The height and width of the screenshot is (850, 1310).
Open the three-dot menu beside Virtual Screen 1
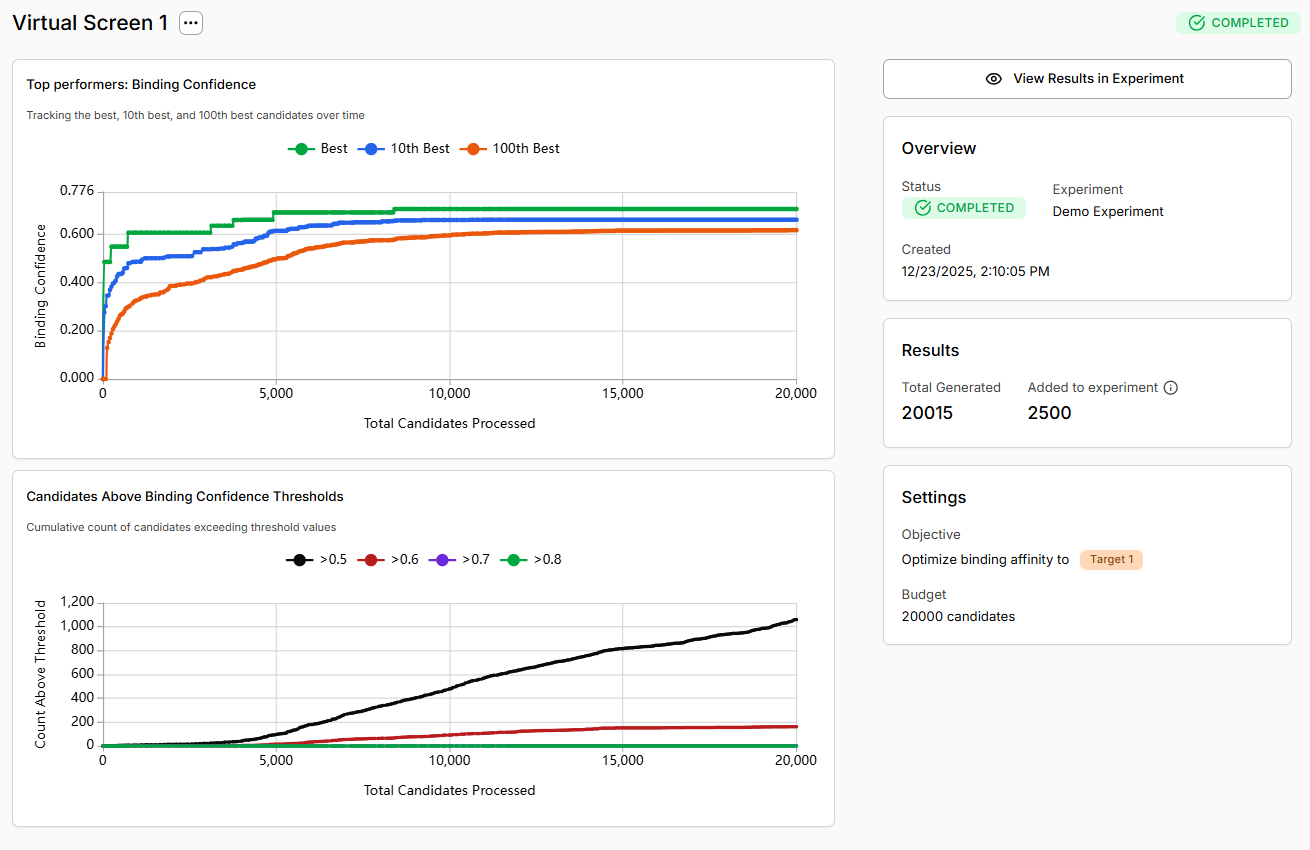pyautogui.click(x=191, y=23)
